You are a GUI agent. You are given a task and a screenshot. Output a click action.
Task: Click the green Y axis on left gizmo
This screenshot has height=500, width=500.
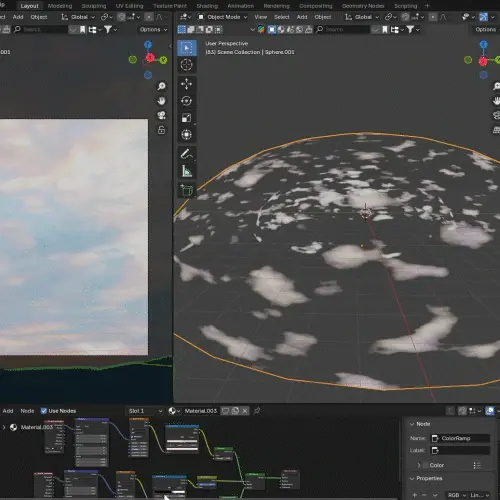pos(163,60)
